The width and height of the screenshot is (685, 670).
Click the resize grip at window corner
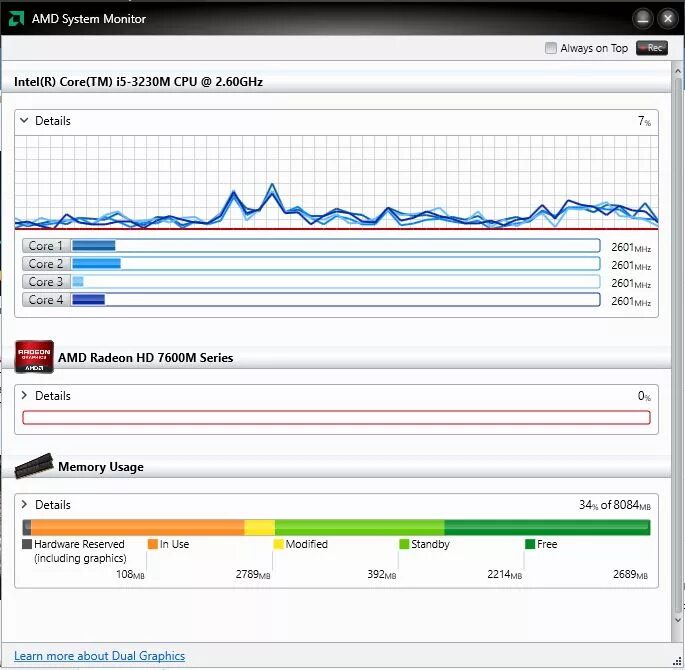click(678, 663)
